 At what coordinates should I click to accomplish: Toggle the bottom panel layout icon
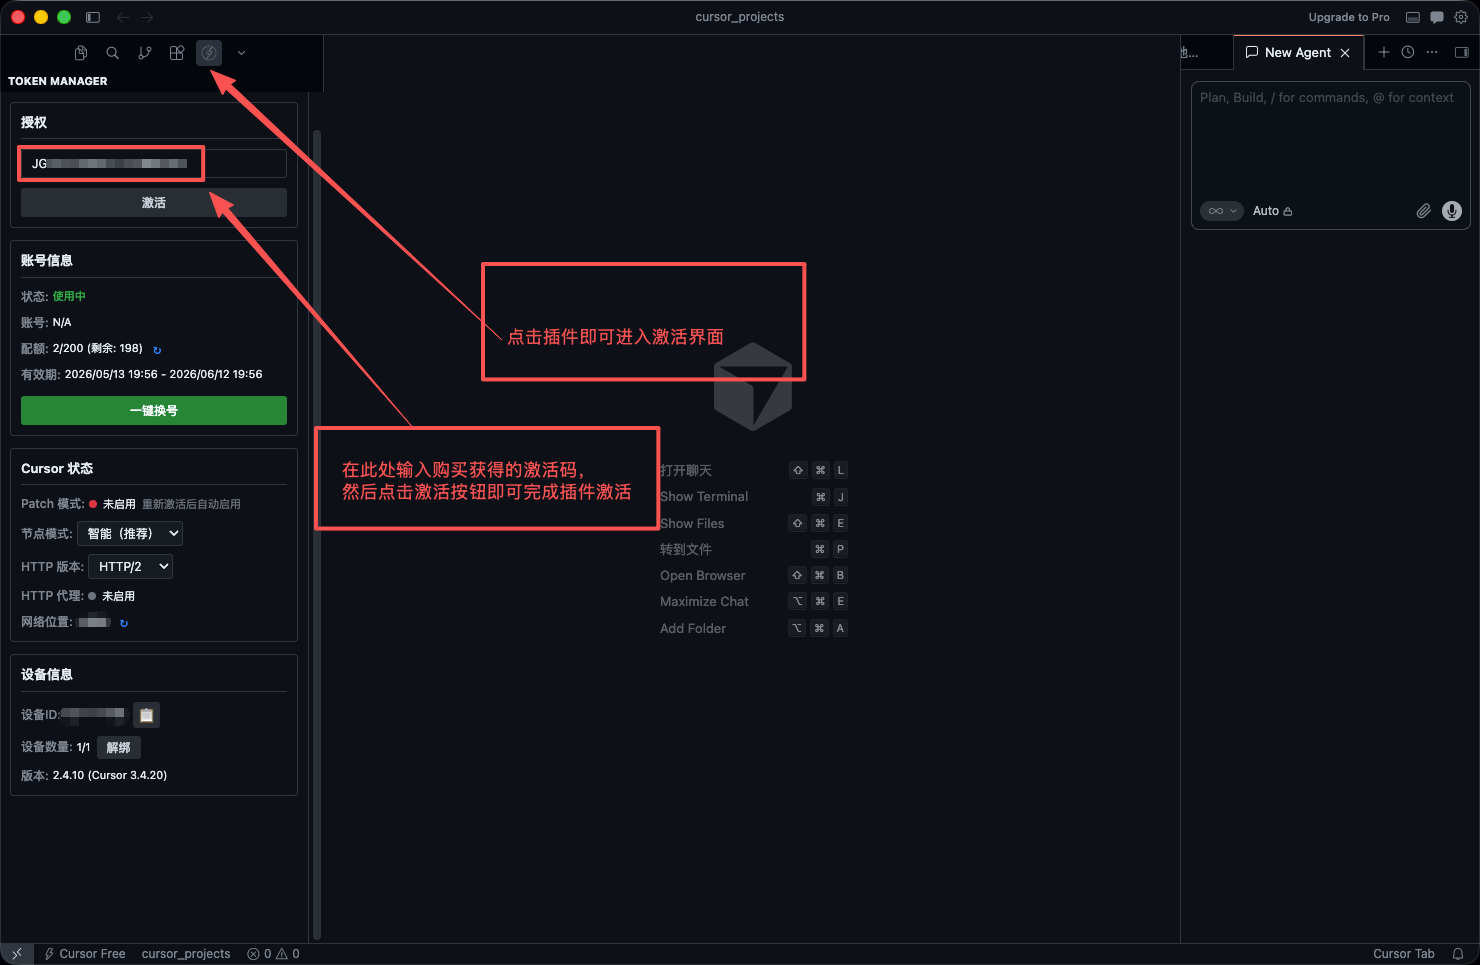pyautogui.click(x=1413, y=17)
